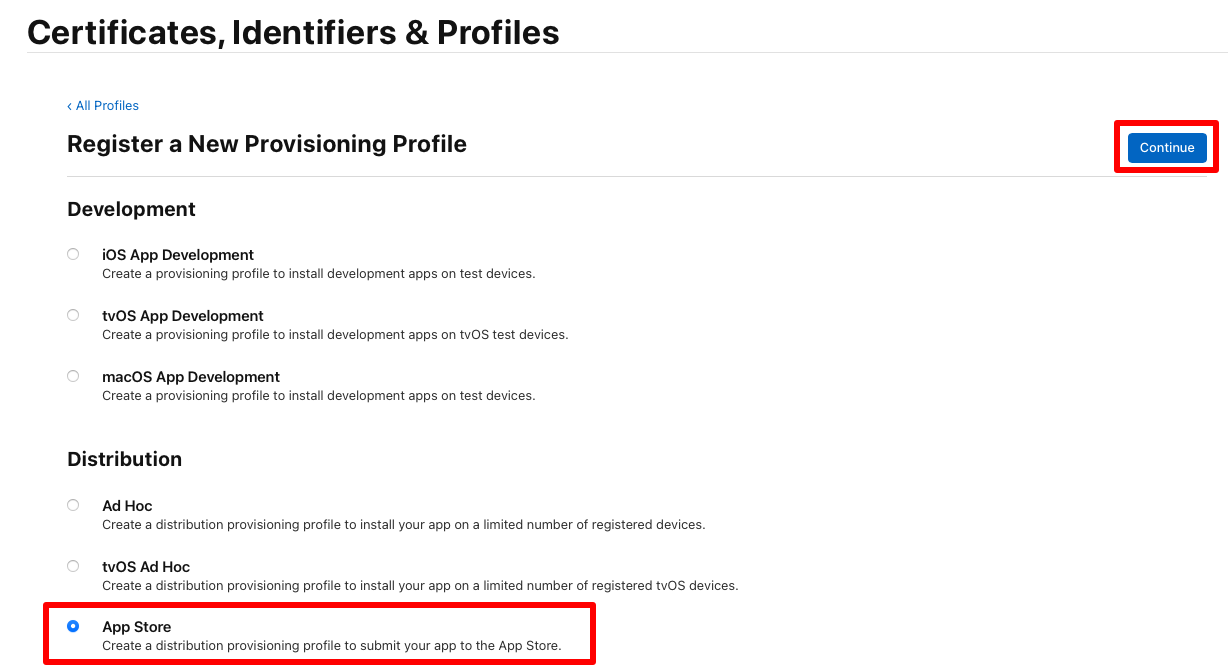This screenshot has height=671, width=1228.
Task: Select the Ad Hoc distribution option
Action: (x=72, y=505)
